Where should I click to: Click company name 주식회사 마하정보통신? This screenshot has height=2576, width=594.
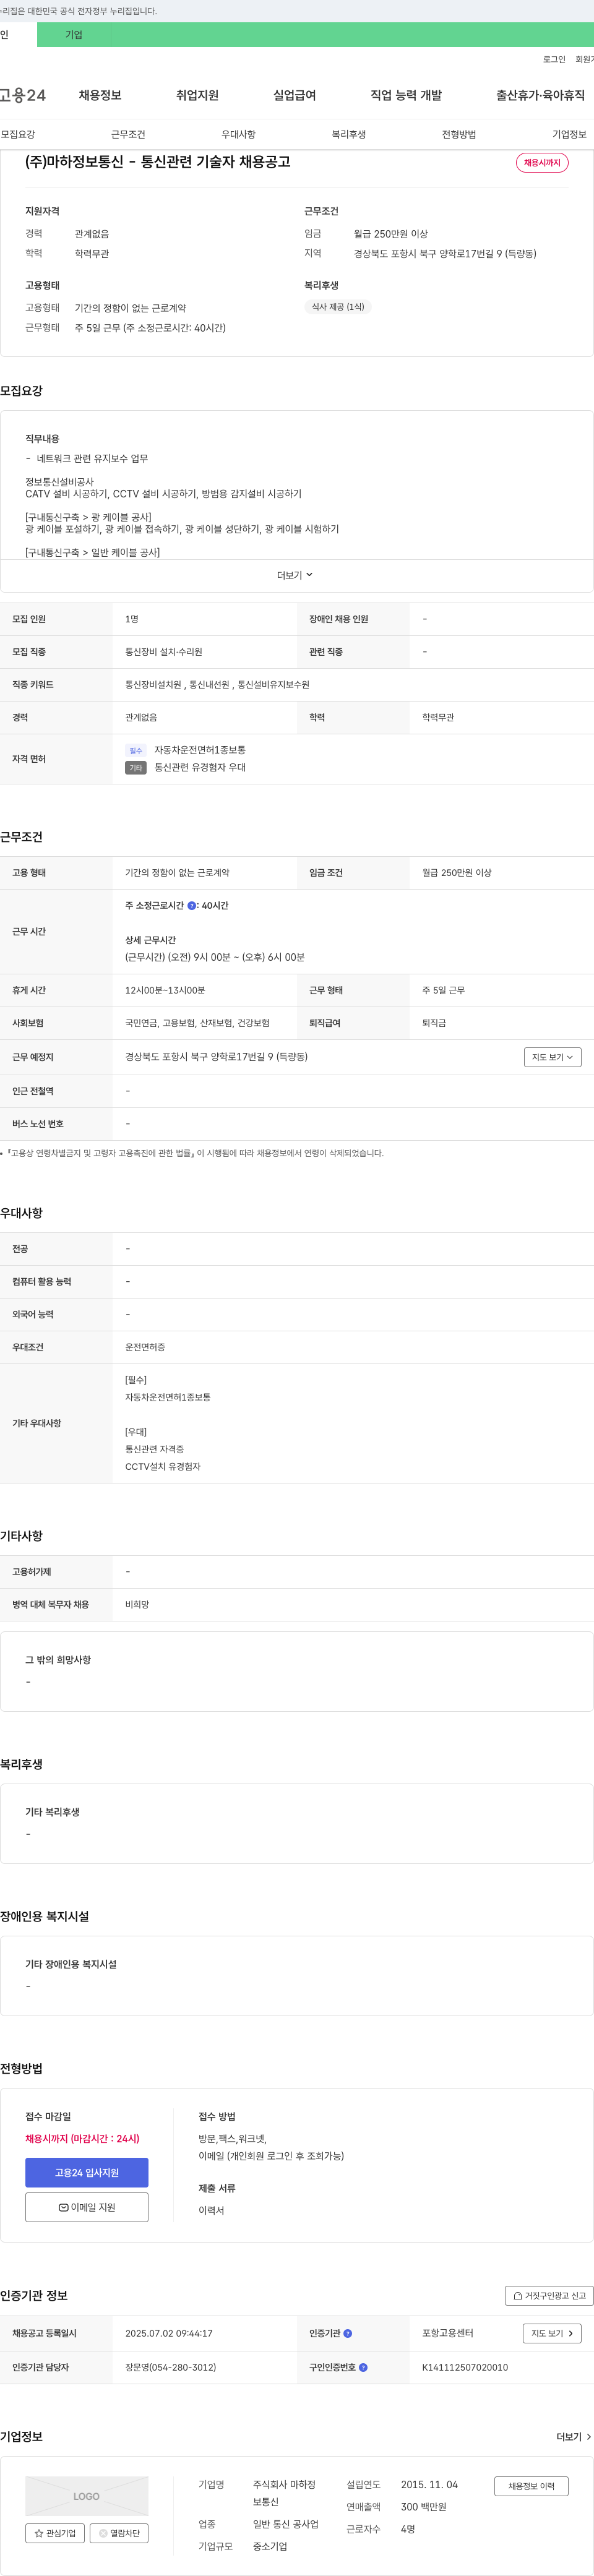[285, 2493]
